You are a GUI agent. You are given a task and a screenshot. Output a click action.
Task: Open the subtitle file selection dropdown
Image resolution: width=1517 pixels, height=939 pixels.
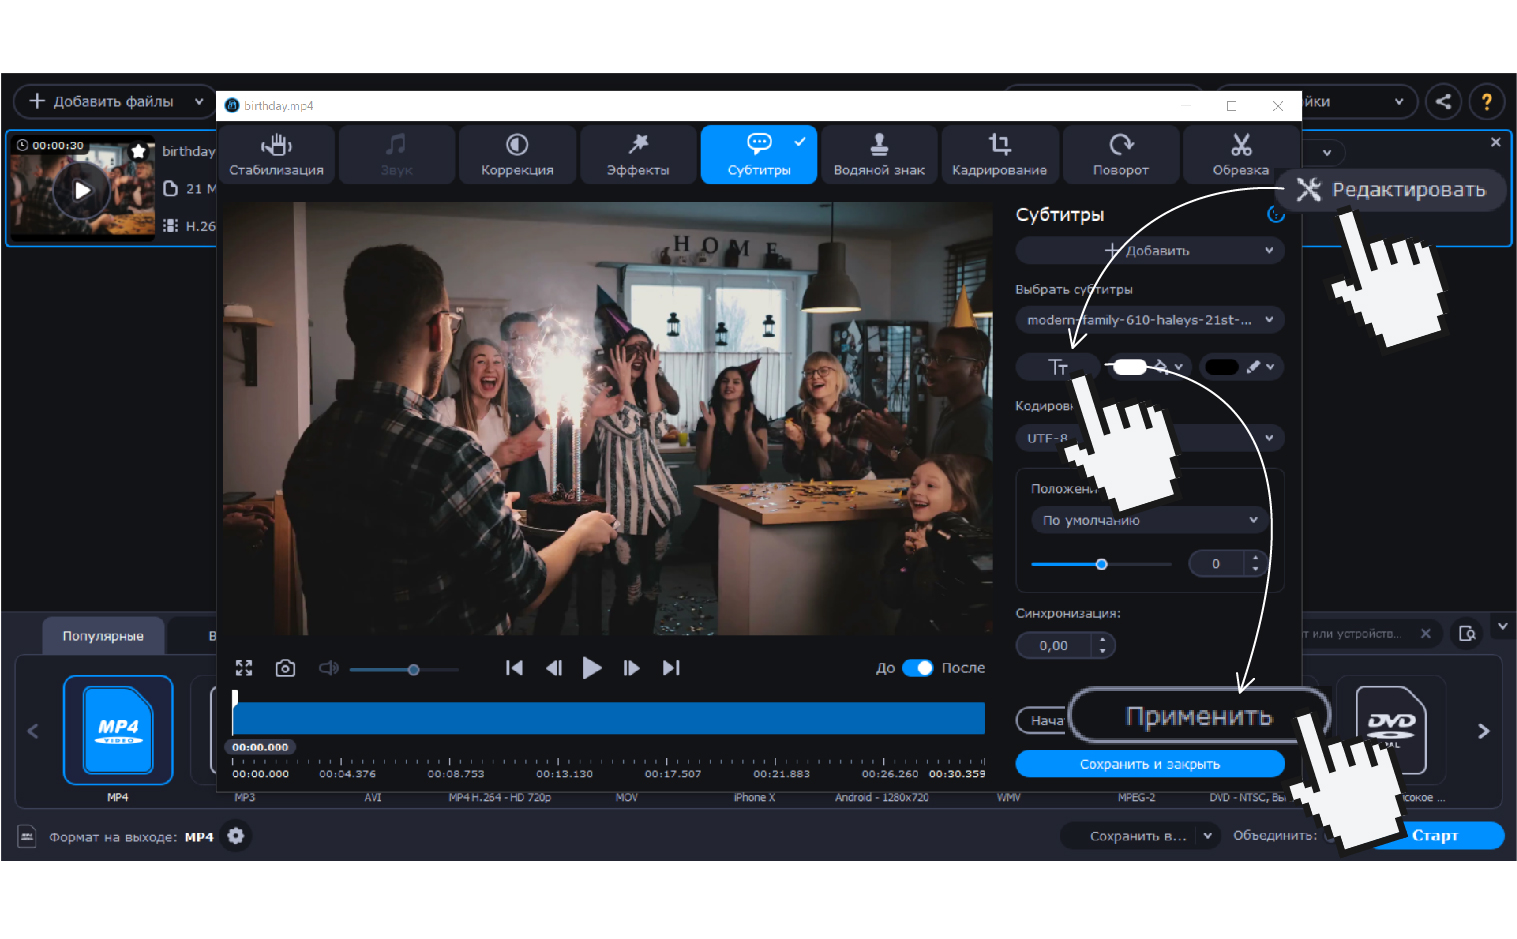(x=1149, y=320)
